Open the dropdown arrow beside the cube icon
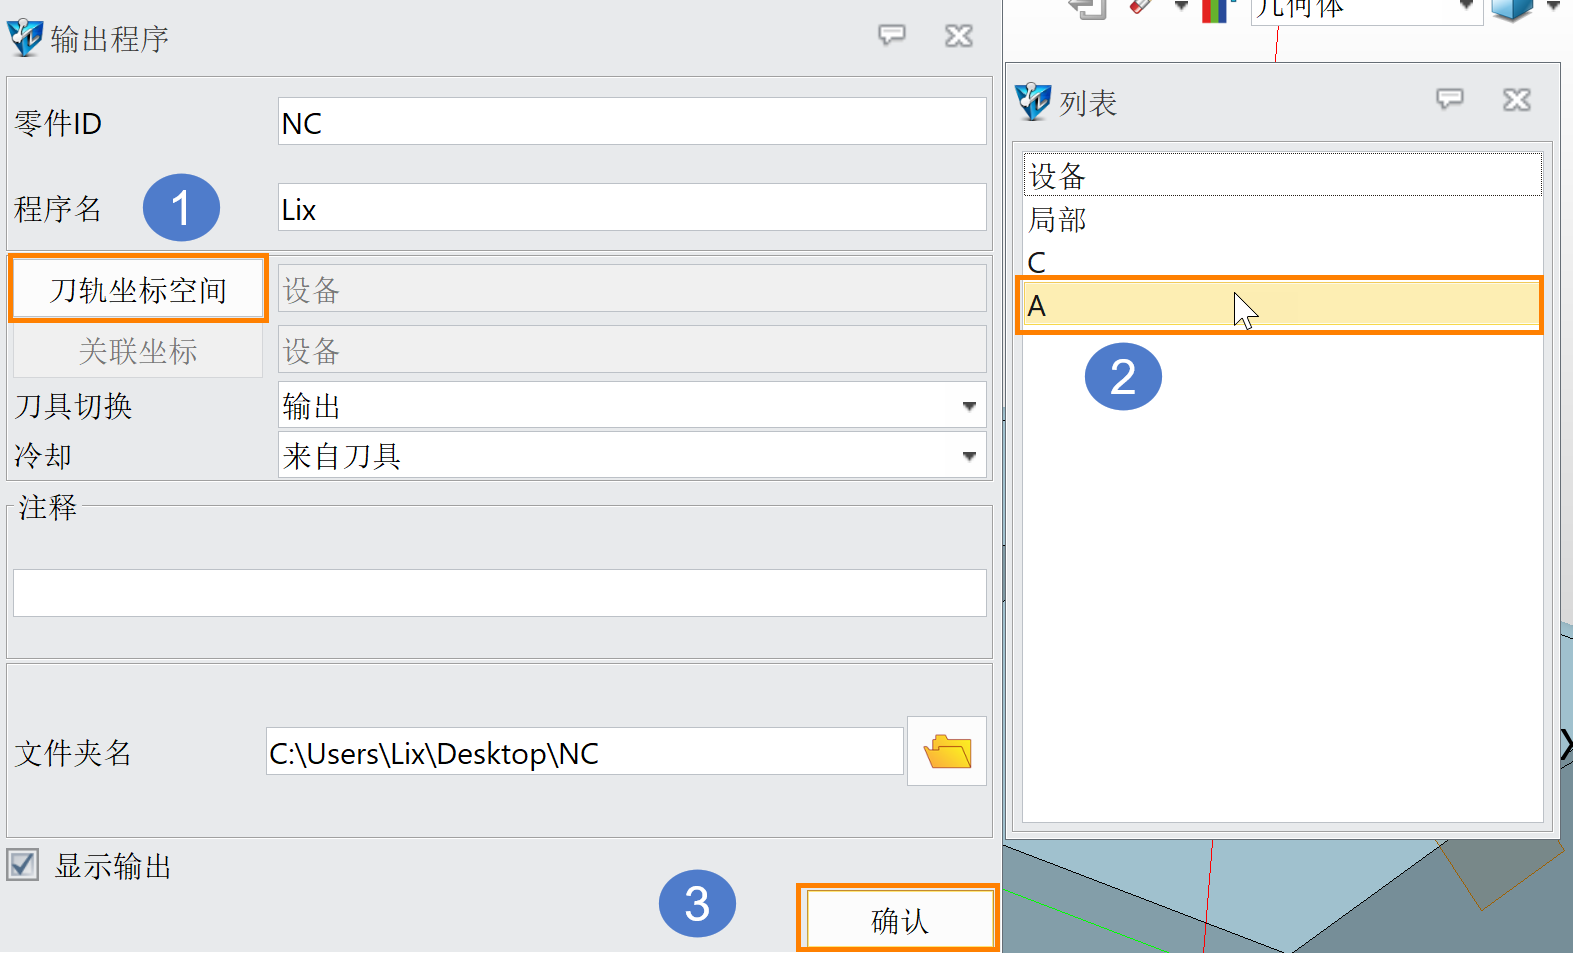 [x=1553, y=7]
